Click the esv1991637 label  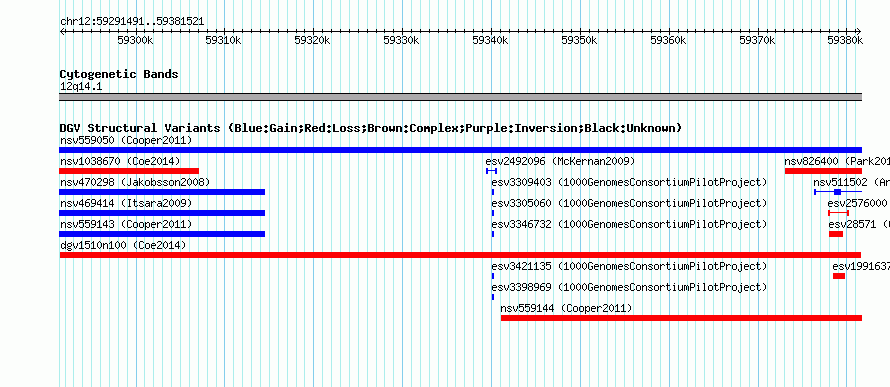(861, 266)
